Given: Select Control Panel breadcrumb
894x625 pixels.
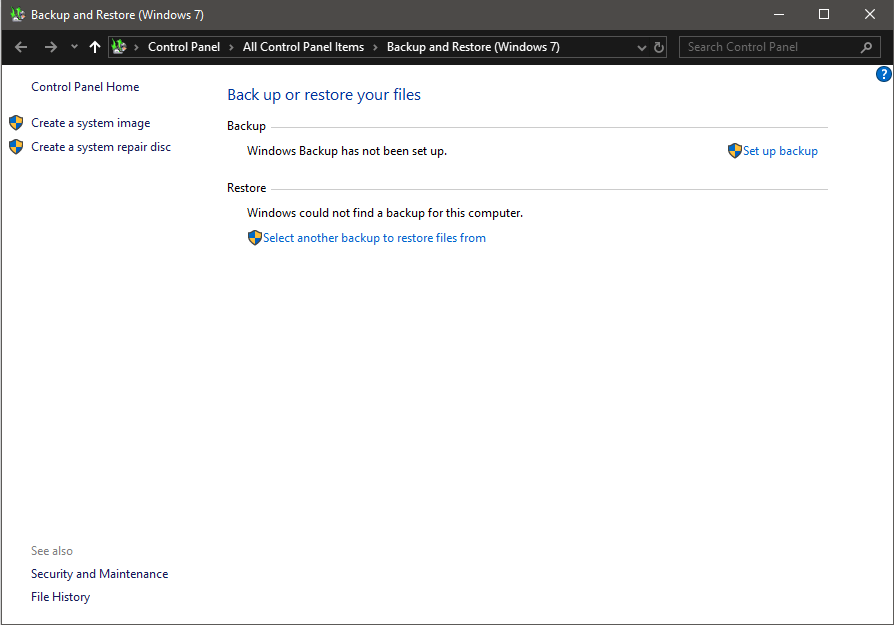Looking at the screenshot, I should [184, 47].
